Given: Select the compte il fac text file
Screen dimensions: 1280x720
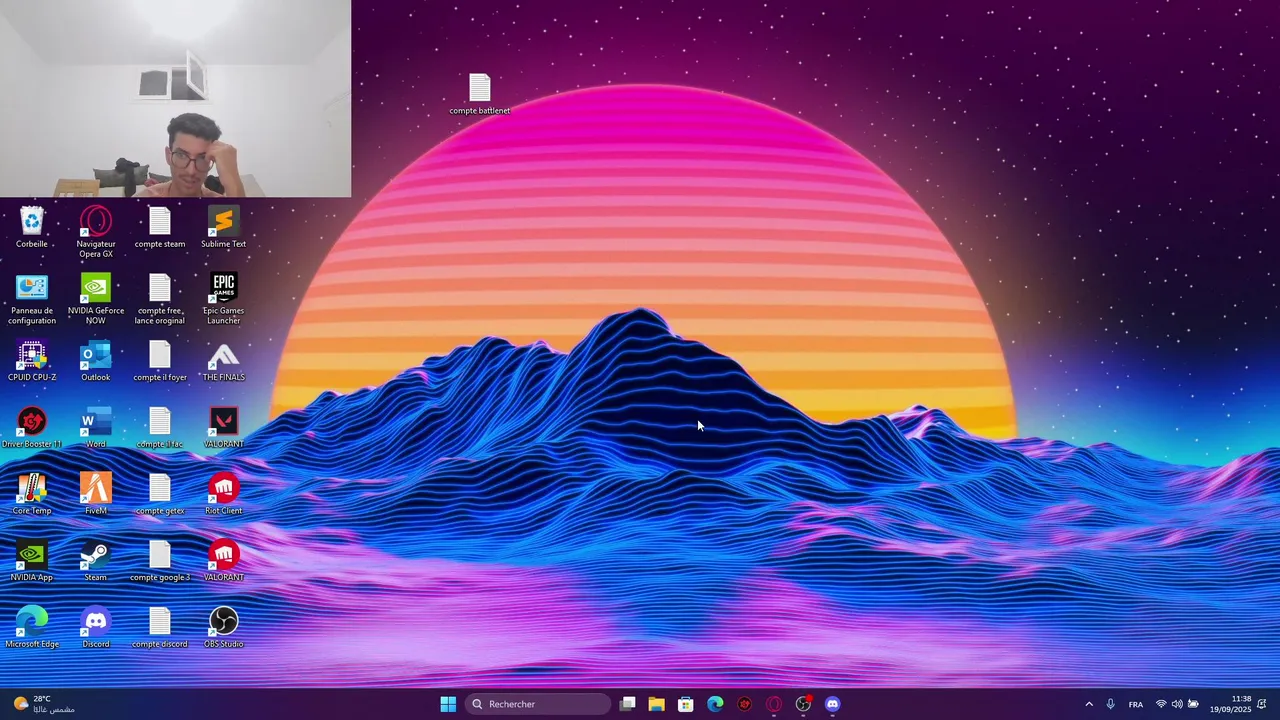Looking at the screenshot, I should click(160, 428).
